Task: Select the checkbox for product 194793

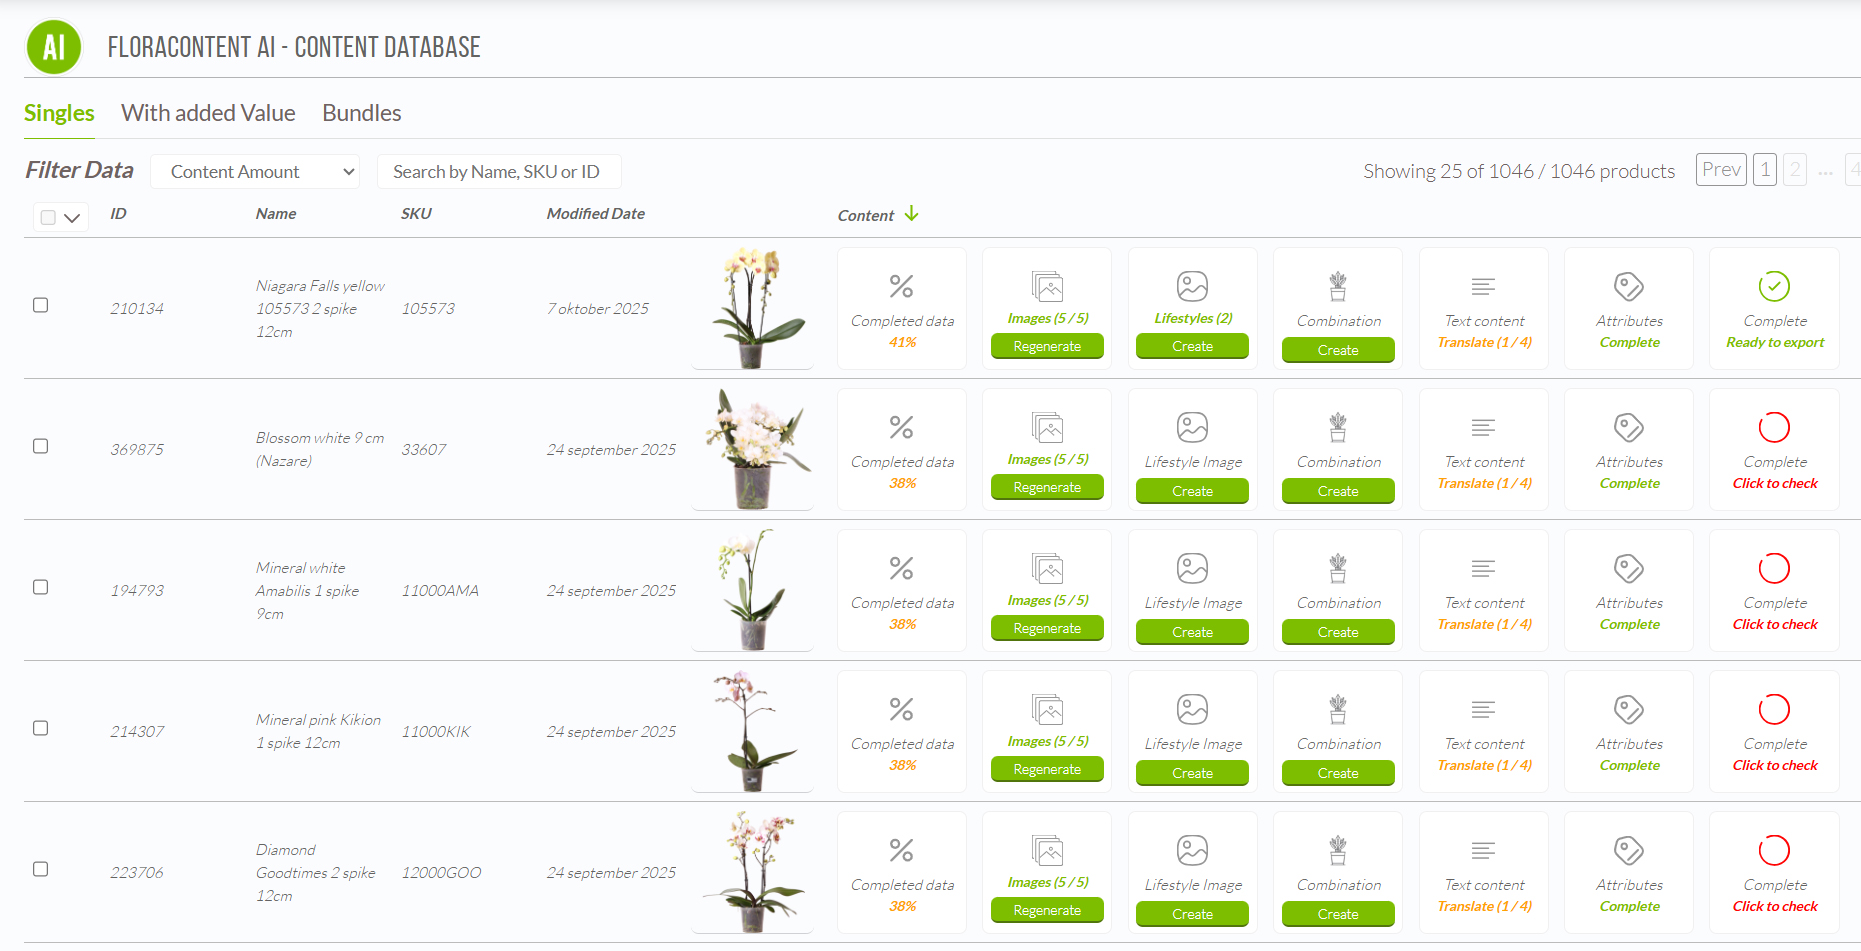Action: point(41,587)
